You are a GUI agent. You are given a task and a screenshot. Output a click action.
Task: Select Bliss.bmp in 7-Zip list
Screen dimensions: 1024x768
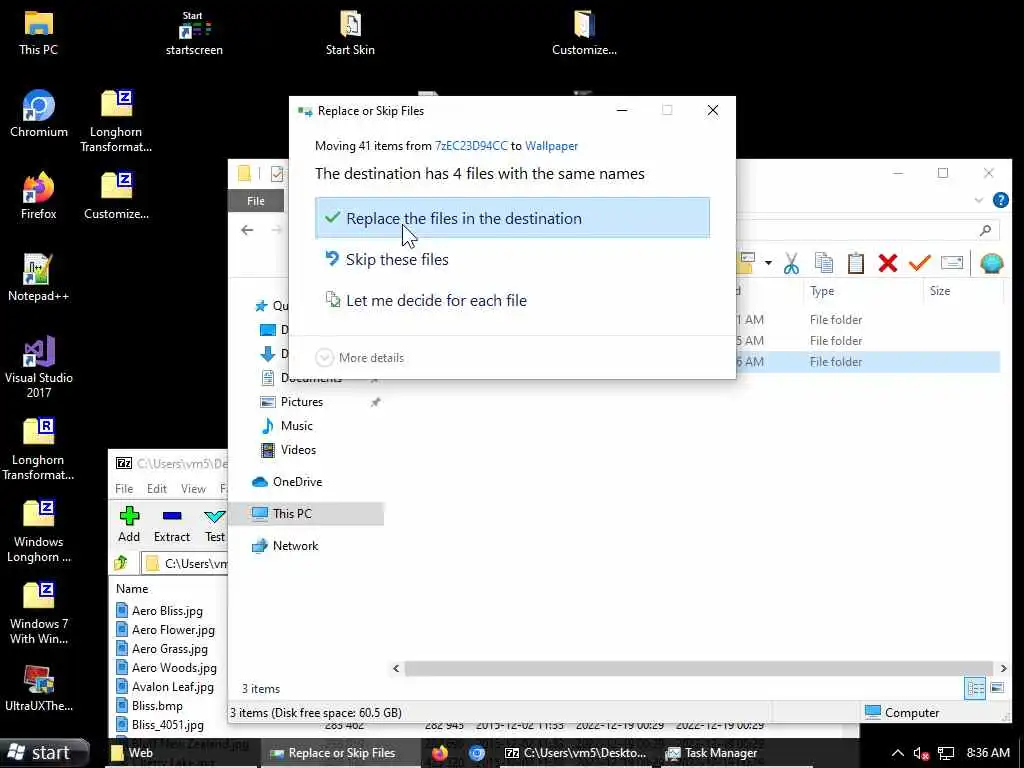[x=157, y=706]
